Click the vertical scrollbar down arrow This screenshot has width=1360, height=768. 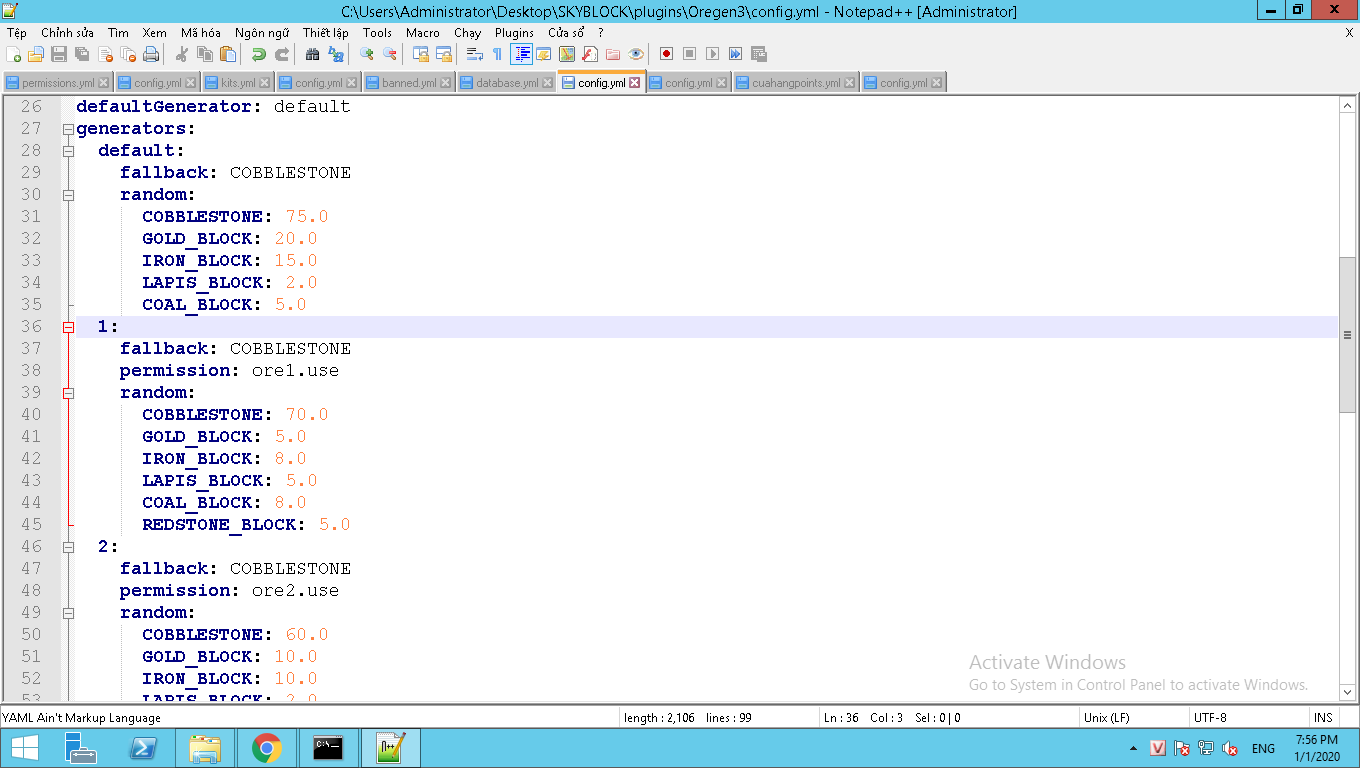(1347, 691)
